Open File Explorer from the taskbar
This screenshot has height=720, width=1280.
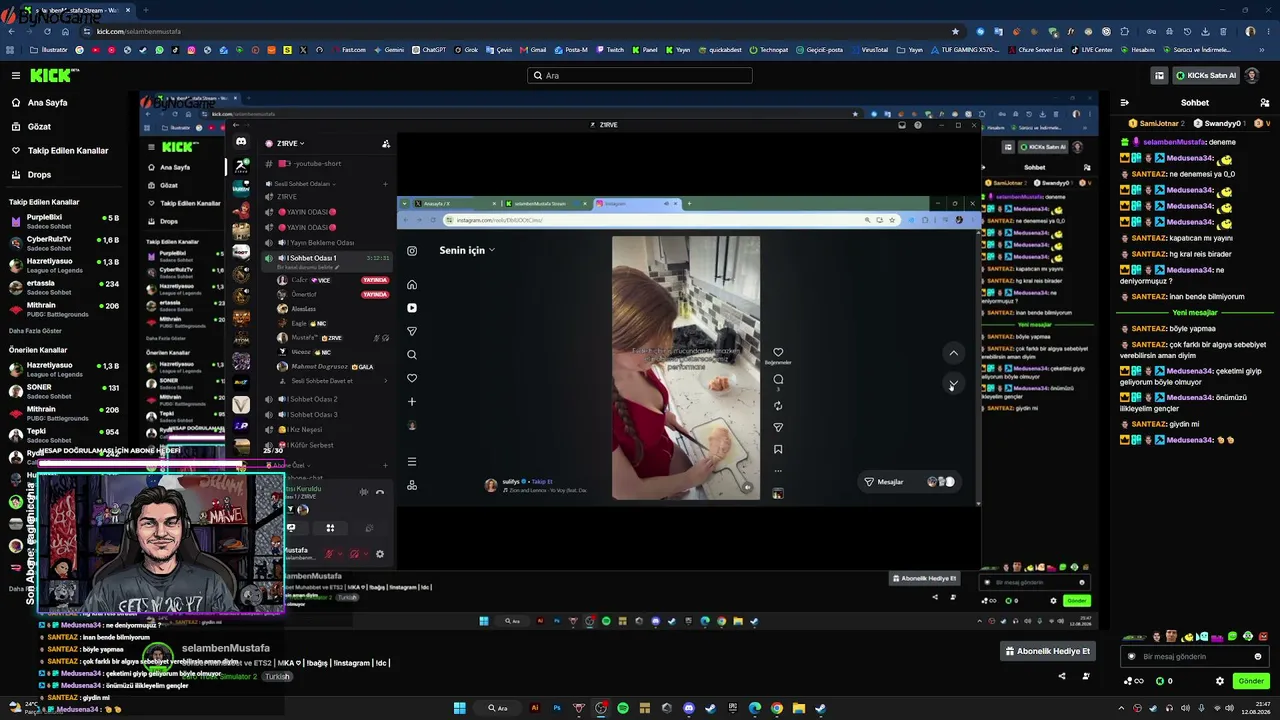(799, 708)
